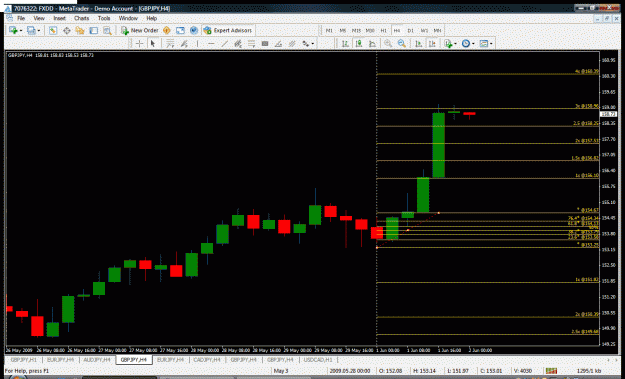This screenshot has height=379, width=625.
Task: Switch to the USDCAD,H1 chart tab
Action: point(318,360)
